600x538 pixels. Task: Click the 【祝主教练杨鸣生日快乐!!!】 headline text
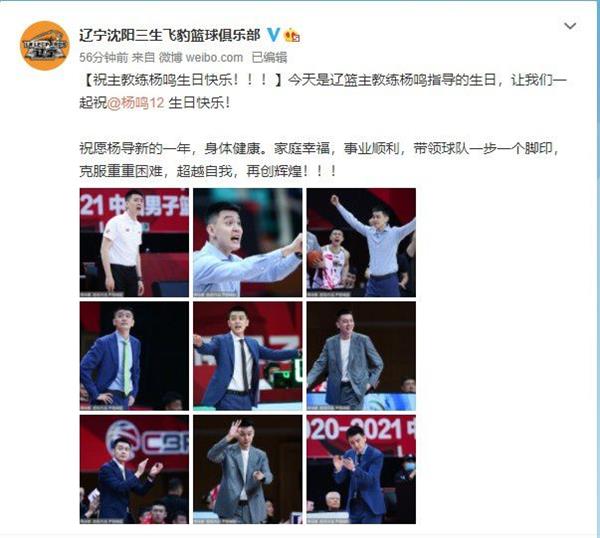click(x=182, y=80)
